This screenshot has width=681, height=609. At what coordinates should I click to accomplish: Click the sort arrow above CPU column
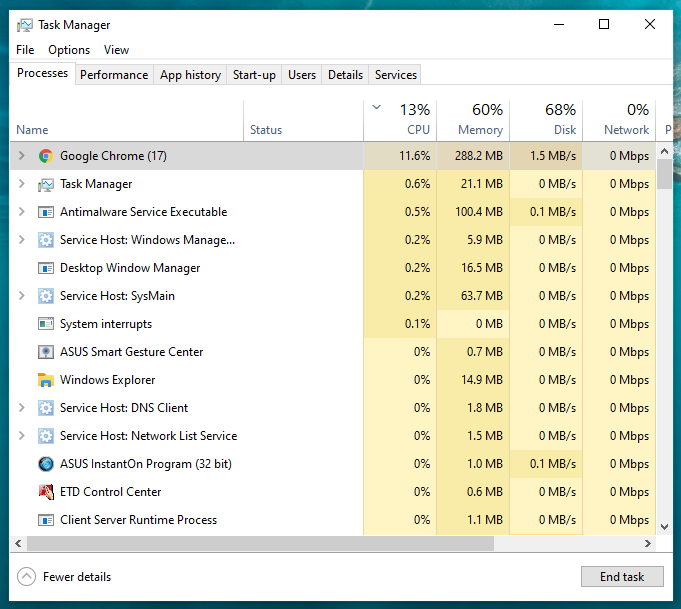(x=377, y=107)
